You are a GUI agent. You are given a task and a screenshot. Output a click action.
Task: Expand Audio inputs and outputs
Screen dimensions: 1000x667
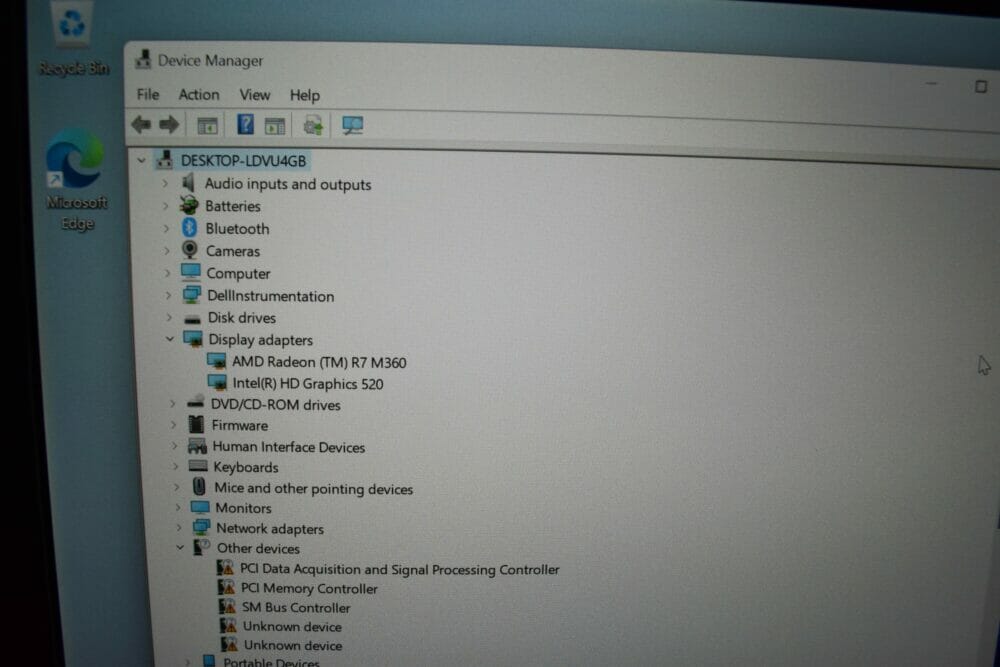[165, 184]
